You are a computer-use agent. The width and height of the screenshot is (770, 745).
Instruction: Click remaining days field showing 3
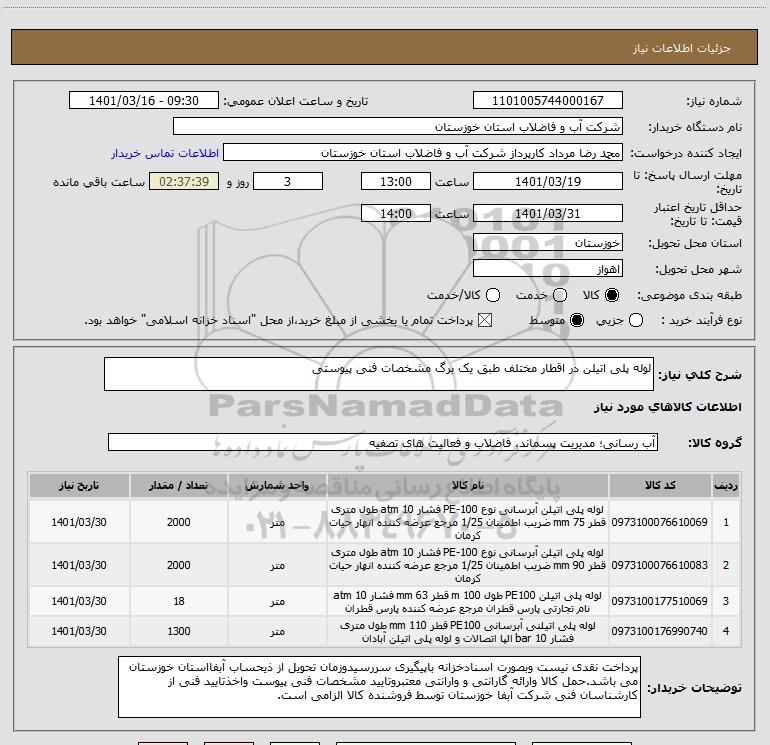pos(288,181)
